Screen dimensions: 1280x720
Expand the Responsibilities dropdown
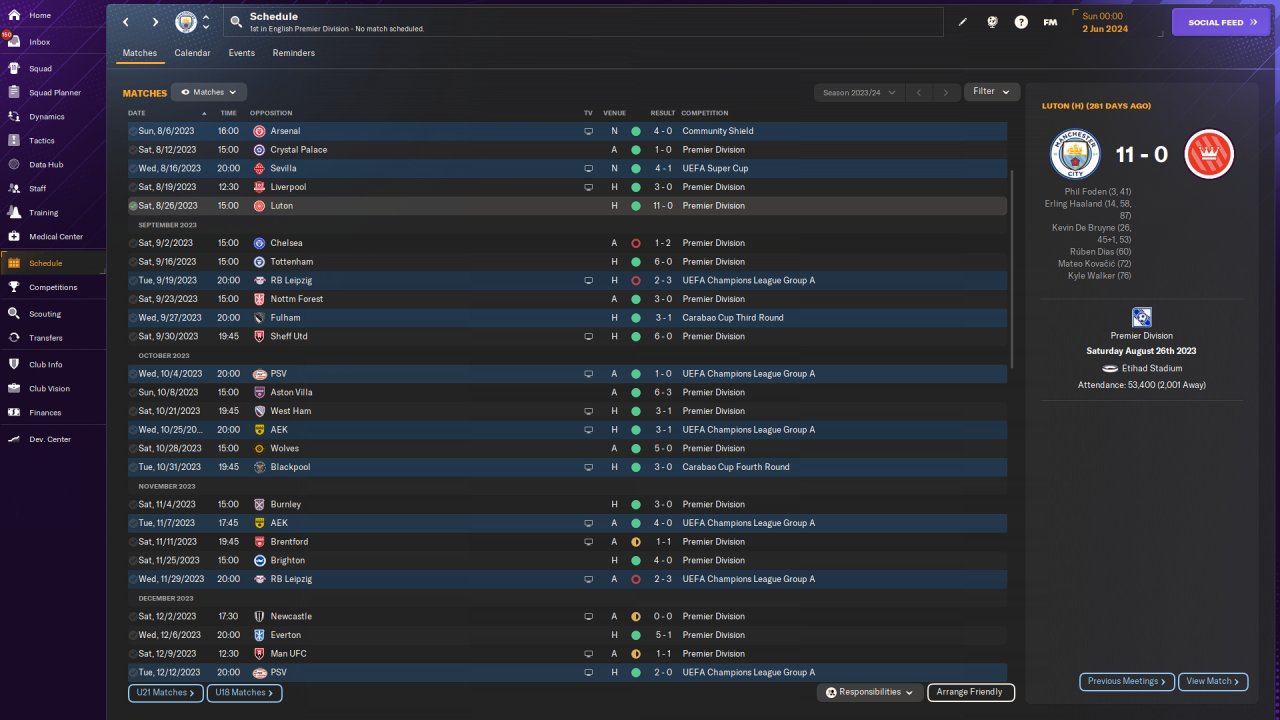pyautogui.click(x=870, y=692)
